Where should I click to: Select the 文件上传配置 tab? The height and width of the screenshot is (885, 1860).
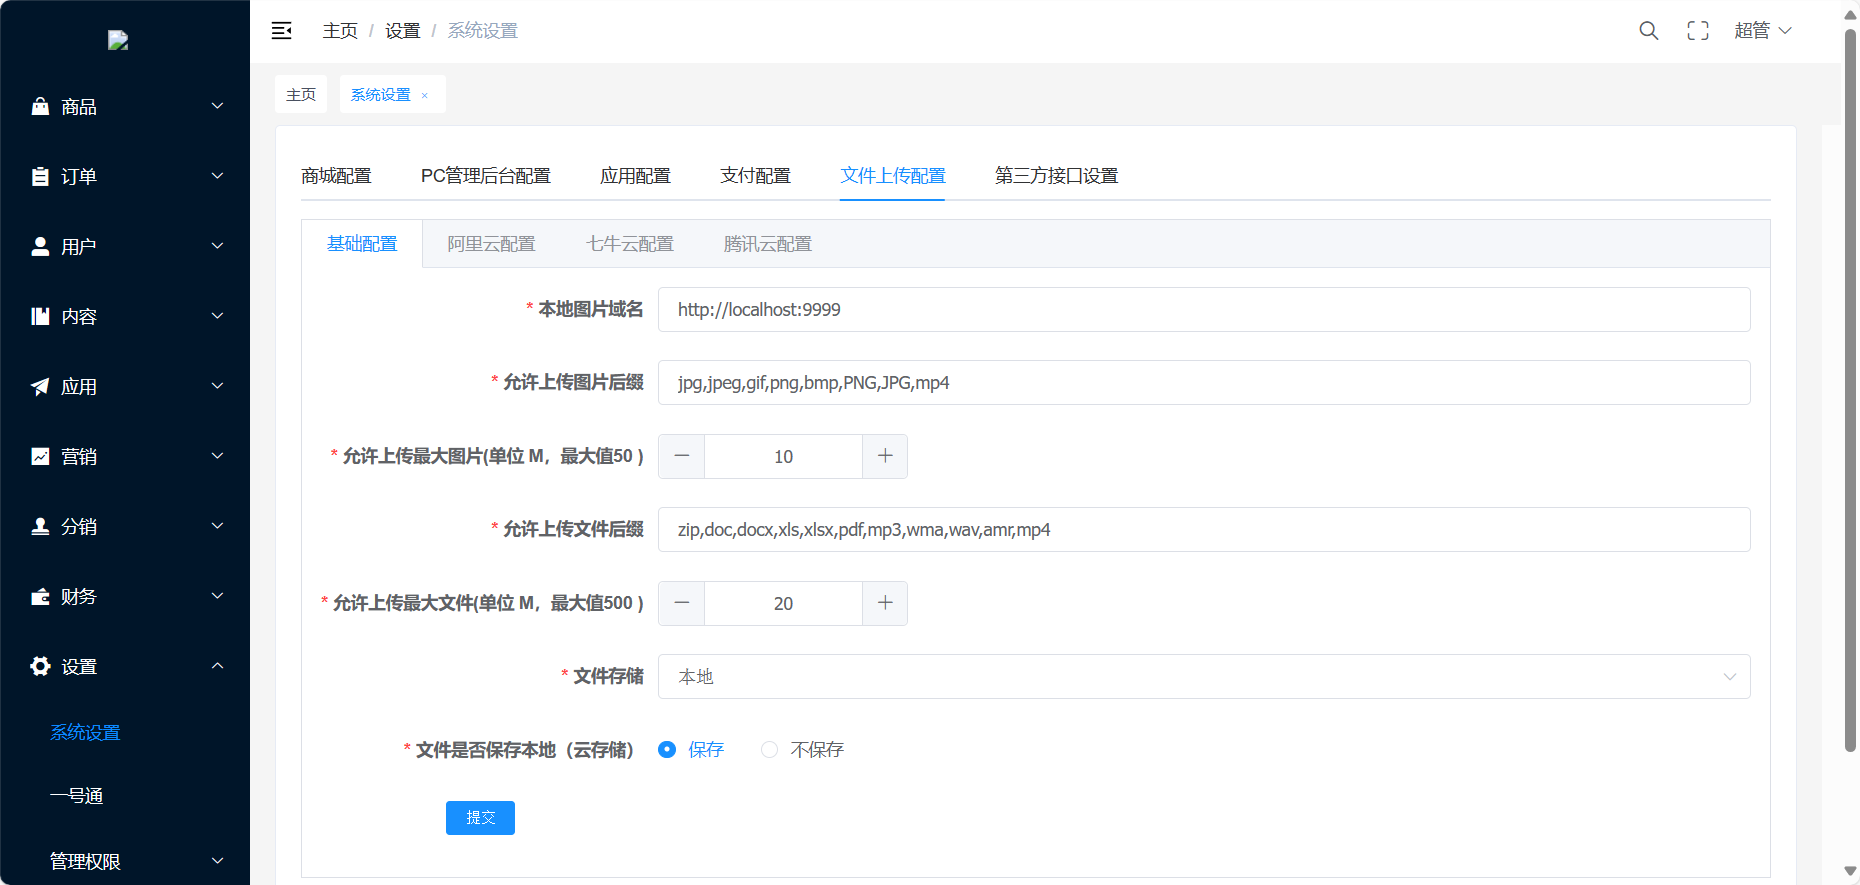click(x=893, y=175)
